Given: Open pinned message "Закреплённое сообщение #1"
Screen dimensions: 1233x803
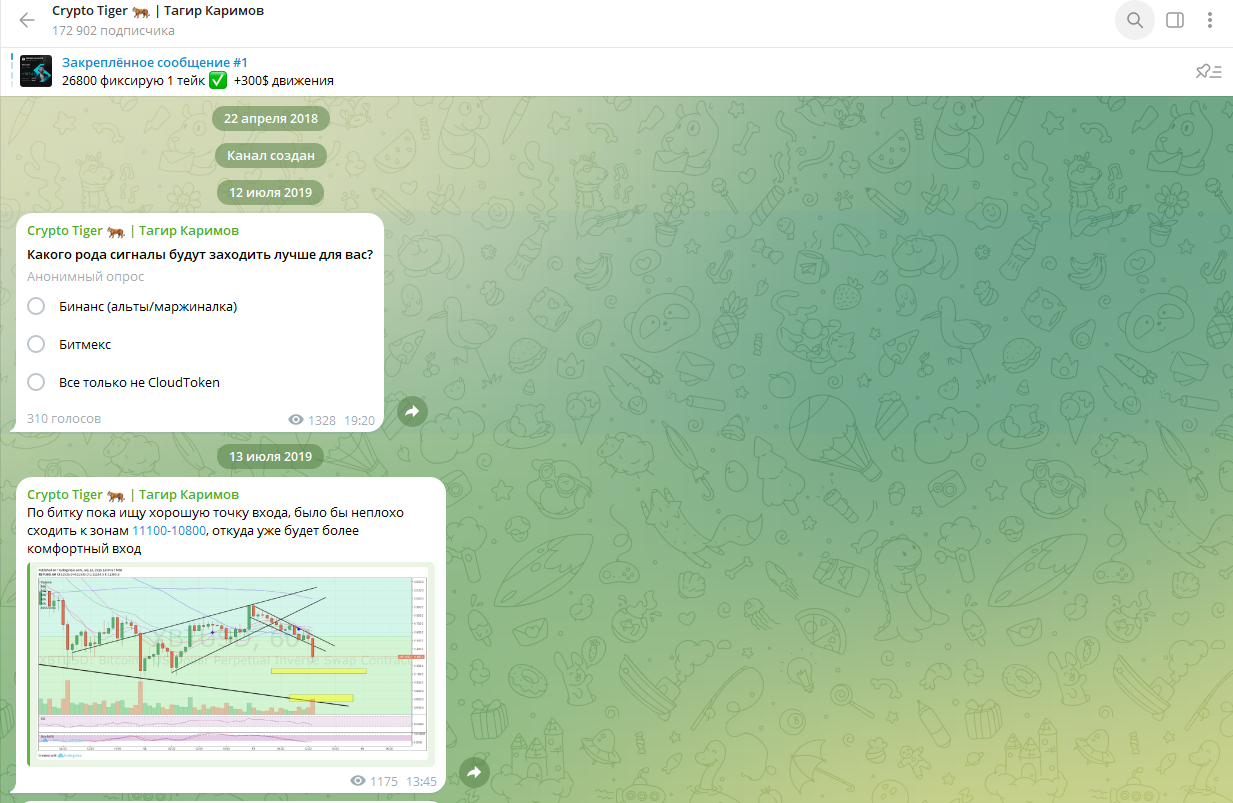Looking at the screenshot, I should tap(155, 62).
